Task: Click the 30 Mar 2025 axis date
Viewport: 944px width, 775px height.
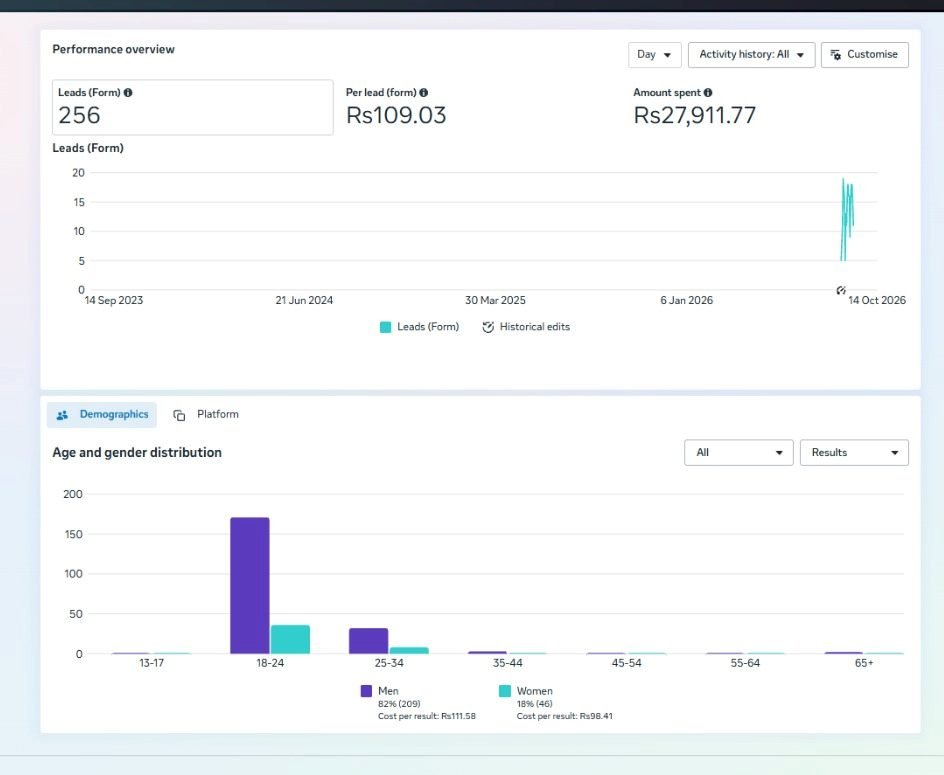Action: click(x=495, y=300)
